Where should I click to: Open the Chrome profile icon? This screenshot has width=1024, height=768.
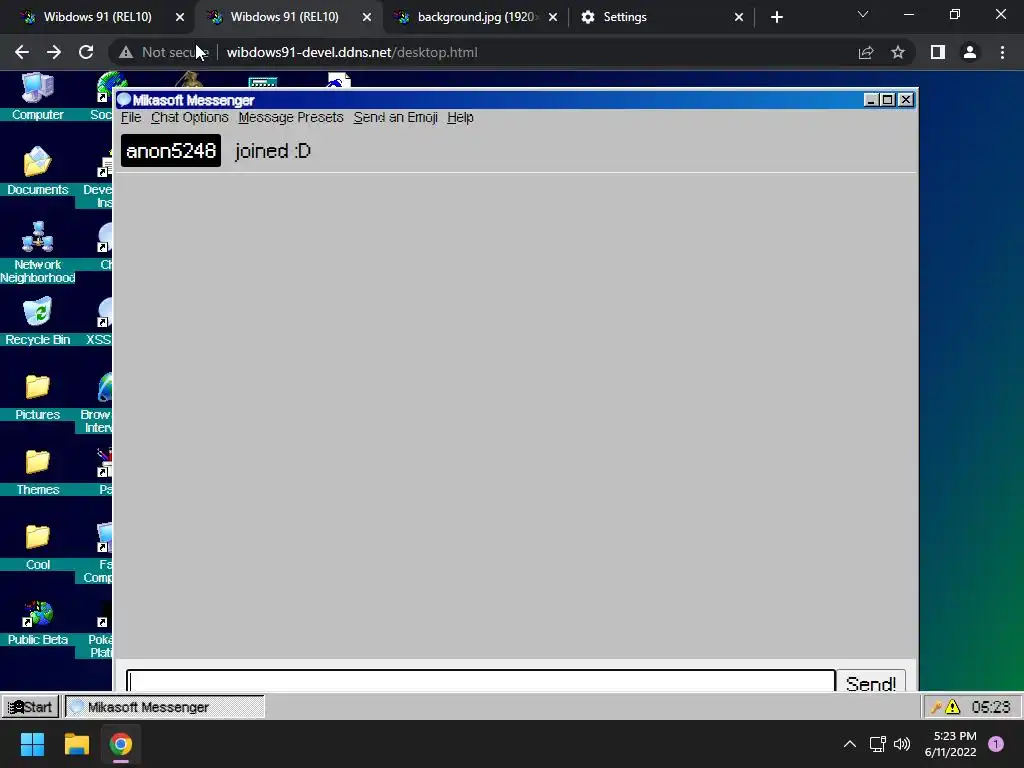click(970, 52)
